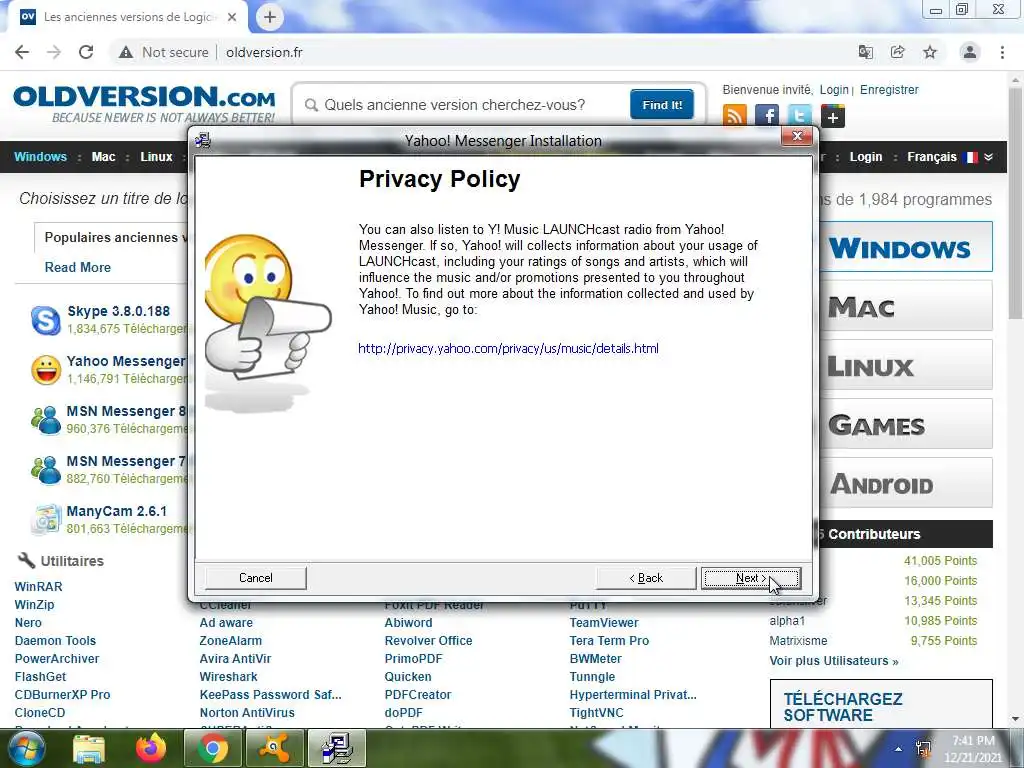
Task: Click the Not secure warning icon
Action: [125, 52]
